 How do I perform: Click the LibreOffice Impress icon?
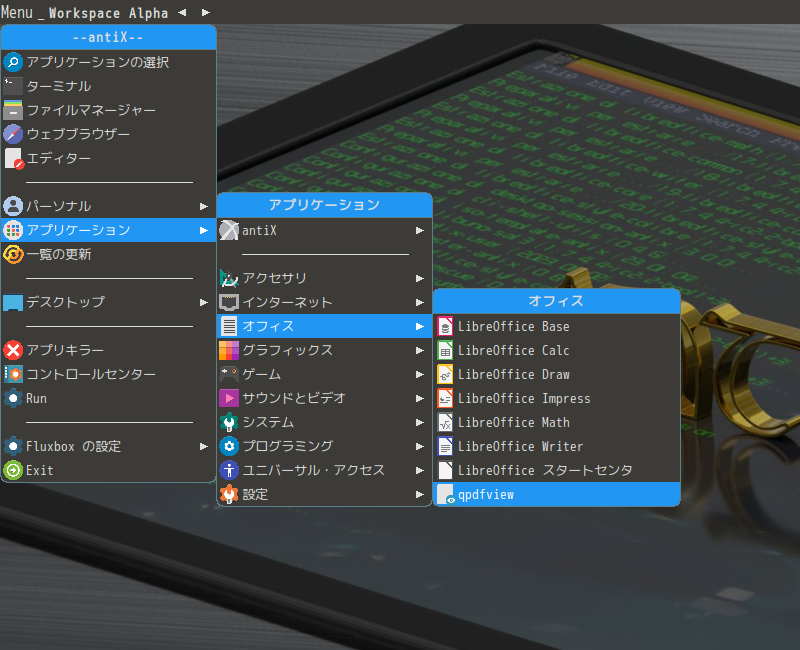pyautogui.click(x=445, y=398)
